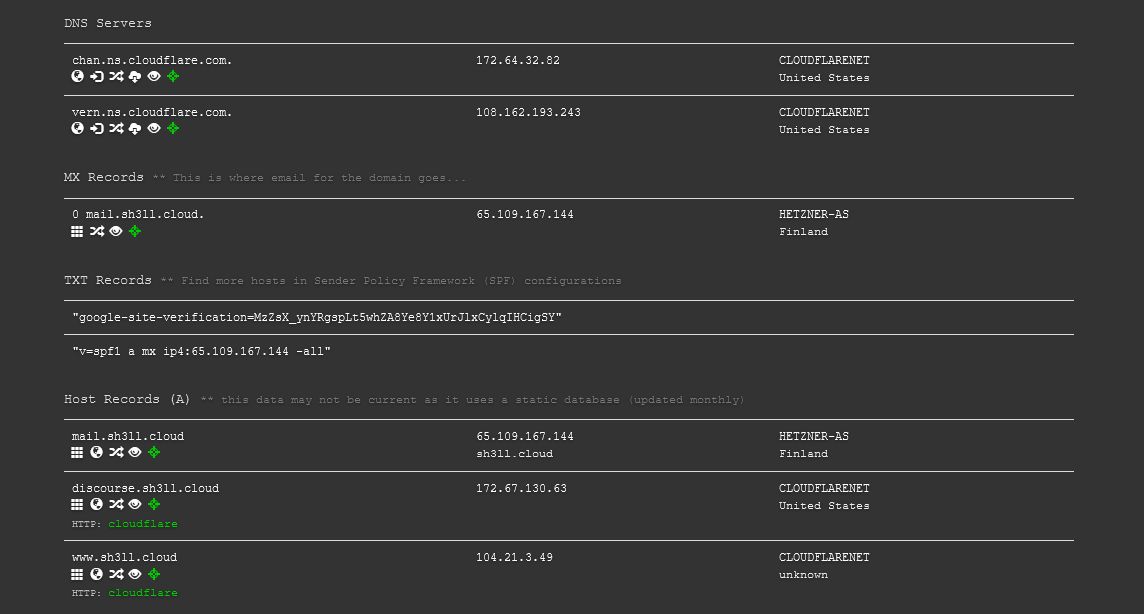
Task: Click shuffle icon for MX mail.sh3ll.cloud.
Action: coord(96,232)
